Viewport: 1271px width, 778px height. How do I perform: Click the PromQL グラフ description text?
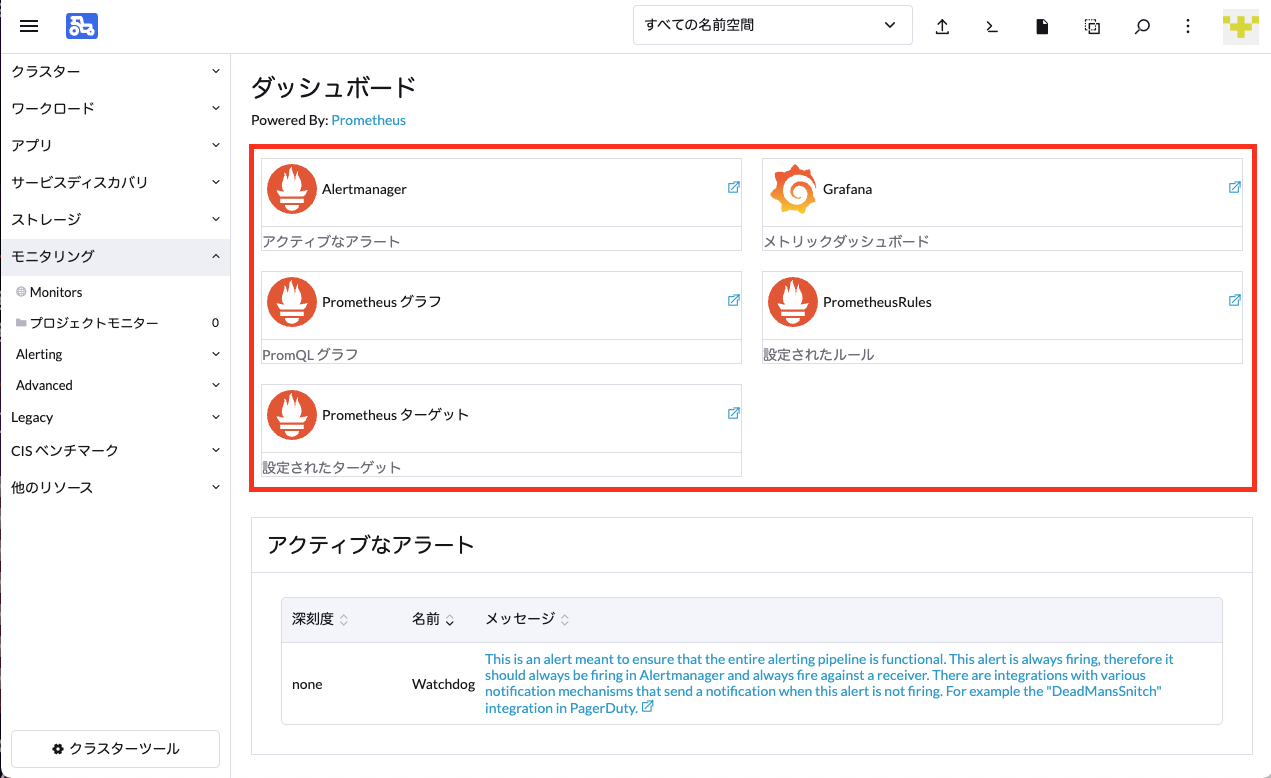click(x=310, y=354)
